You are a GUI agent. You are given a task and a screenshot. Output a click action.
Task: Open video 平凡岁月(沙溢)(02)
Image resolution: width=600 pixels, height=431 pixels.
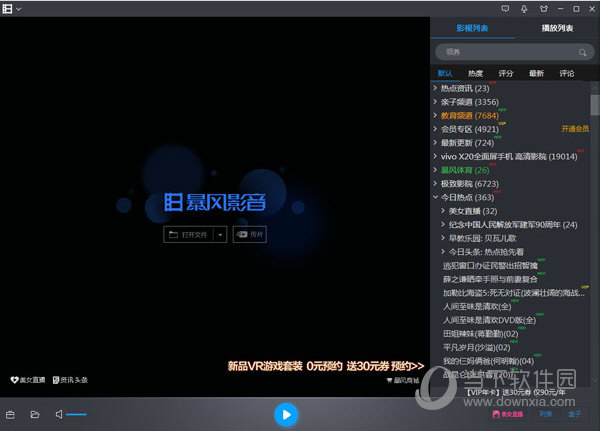point(476,347)
